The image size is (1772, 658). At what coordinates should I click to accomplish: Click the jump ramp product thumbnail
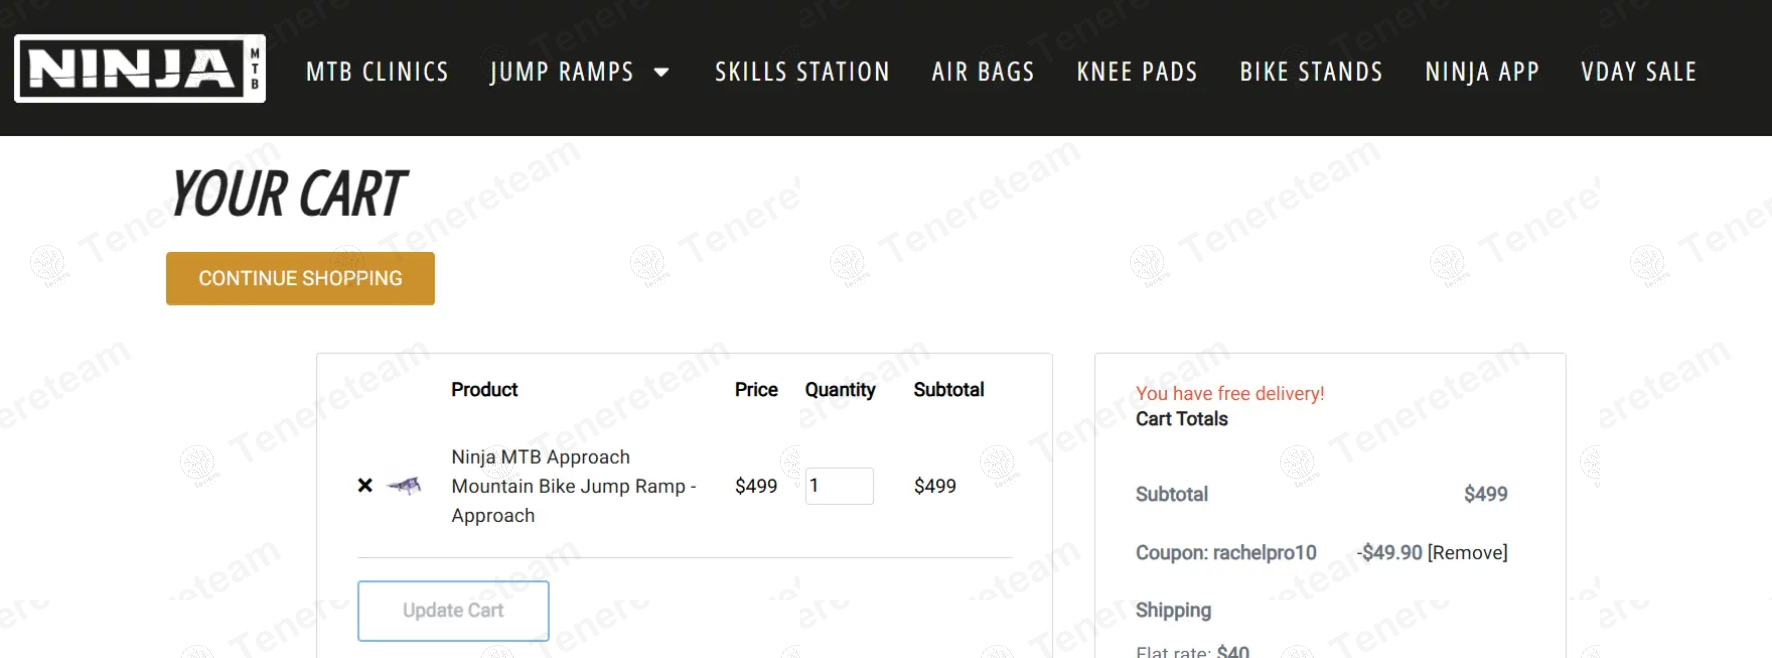405,486
